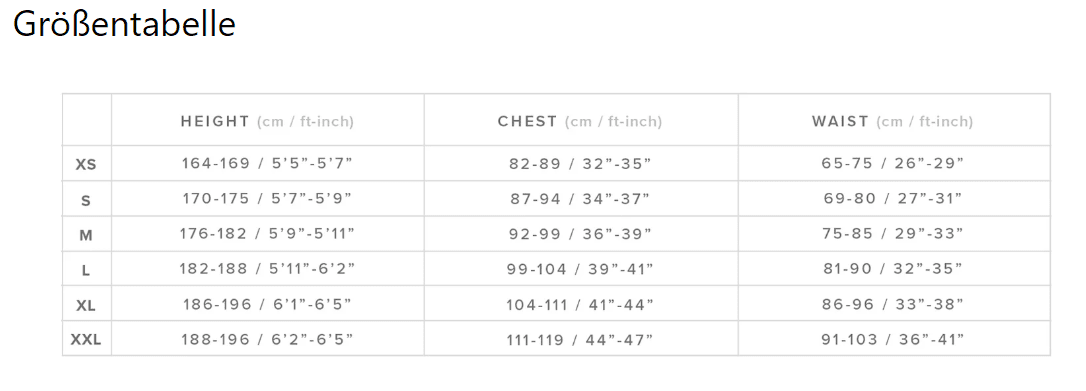This screenshot has height=391, width=1086.
Task: Select the M waist cell 75-85
Action: point(893,234)
